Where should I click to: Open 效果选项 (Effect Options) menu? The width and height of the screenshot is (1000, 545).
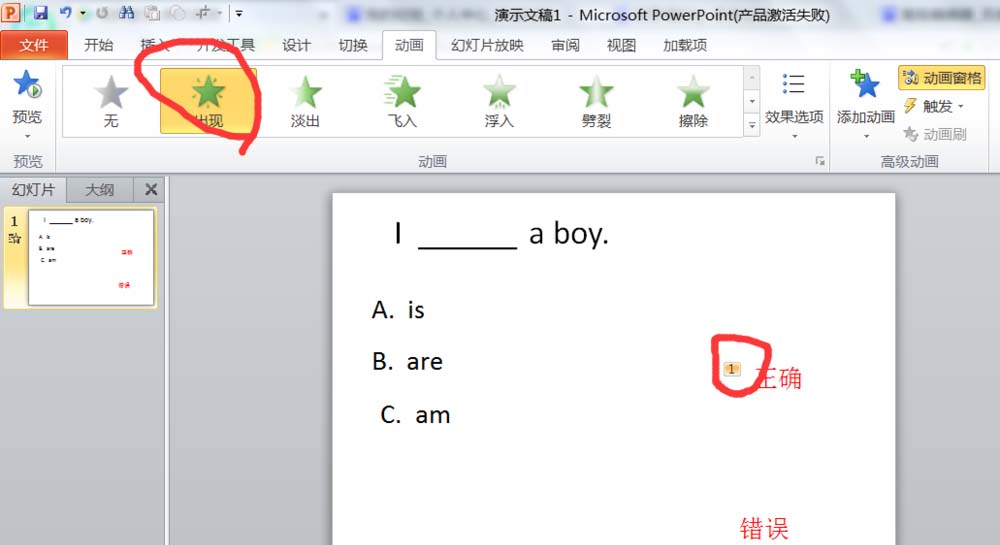794,104
